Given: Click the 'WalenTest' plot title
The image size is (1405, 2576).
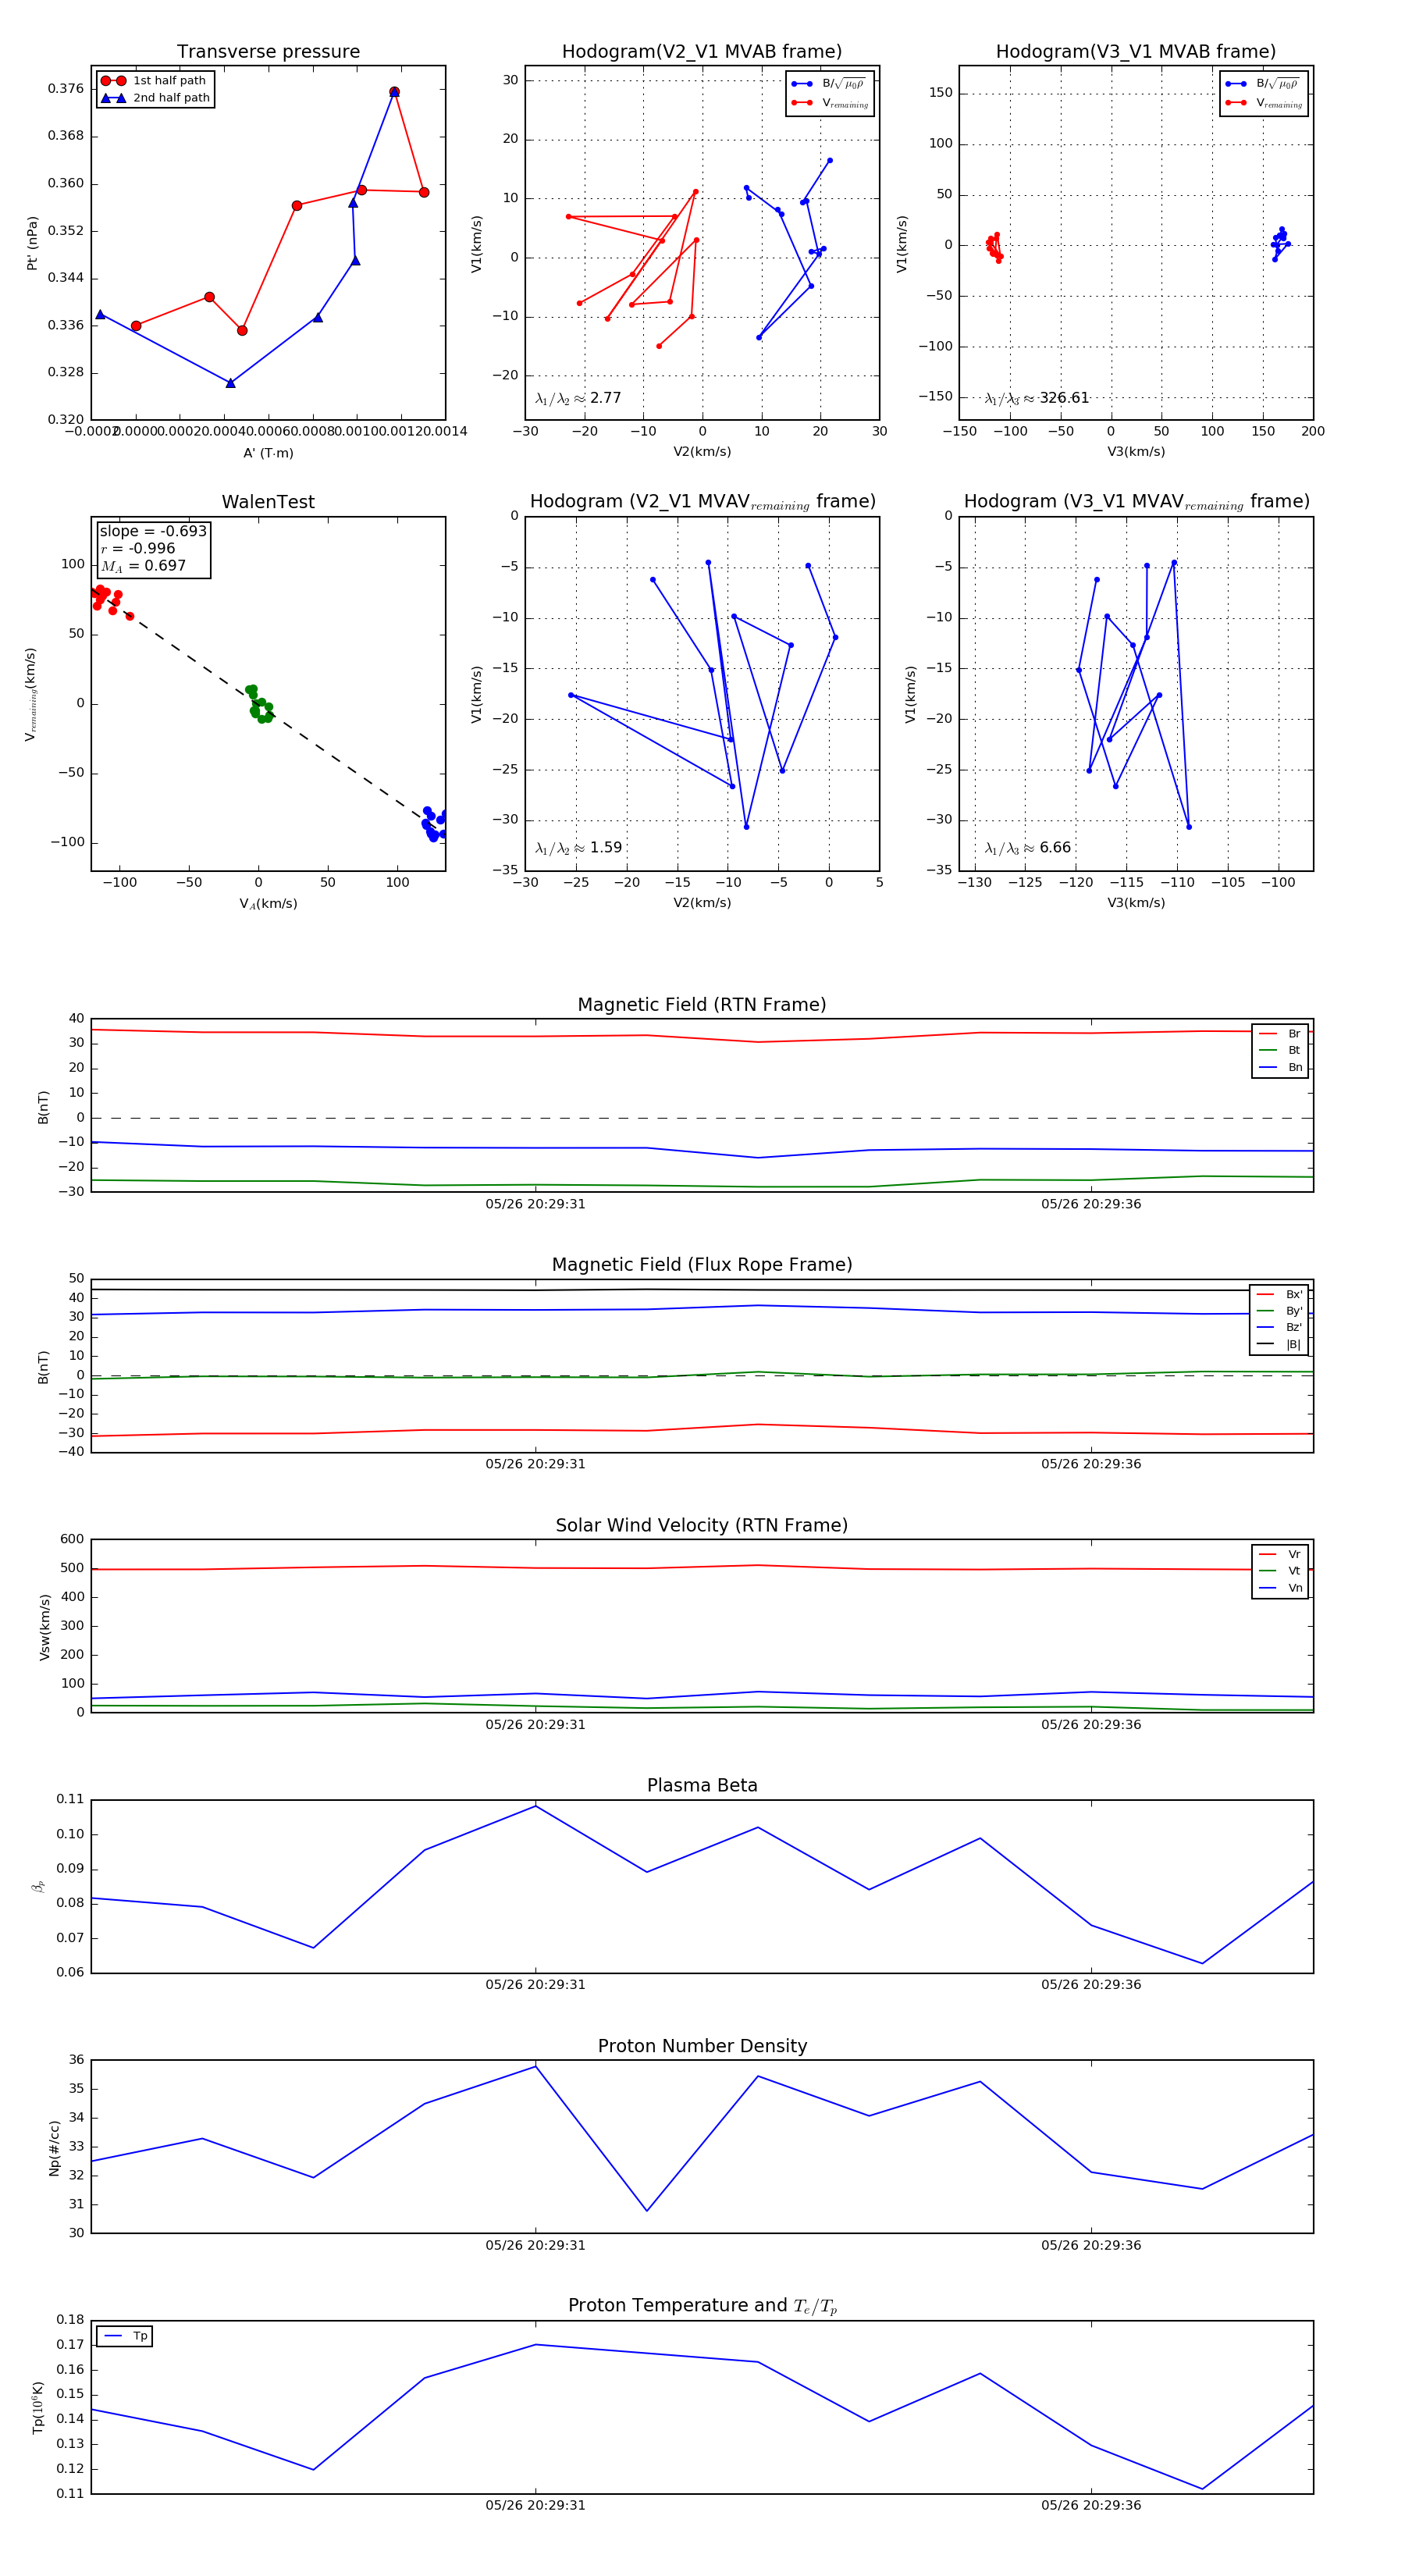Looking at the screenshot, I should point(268,502).
